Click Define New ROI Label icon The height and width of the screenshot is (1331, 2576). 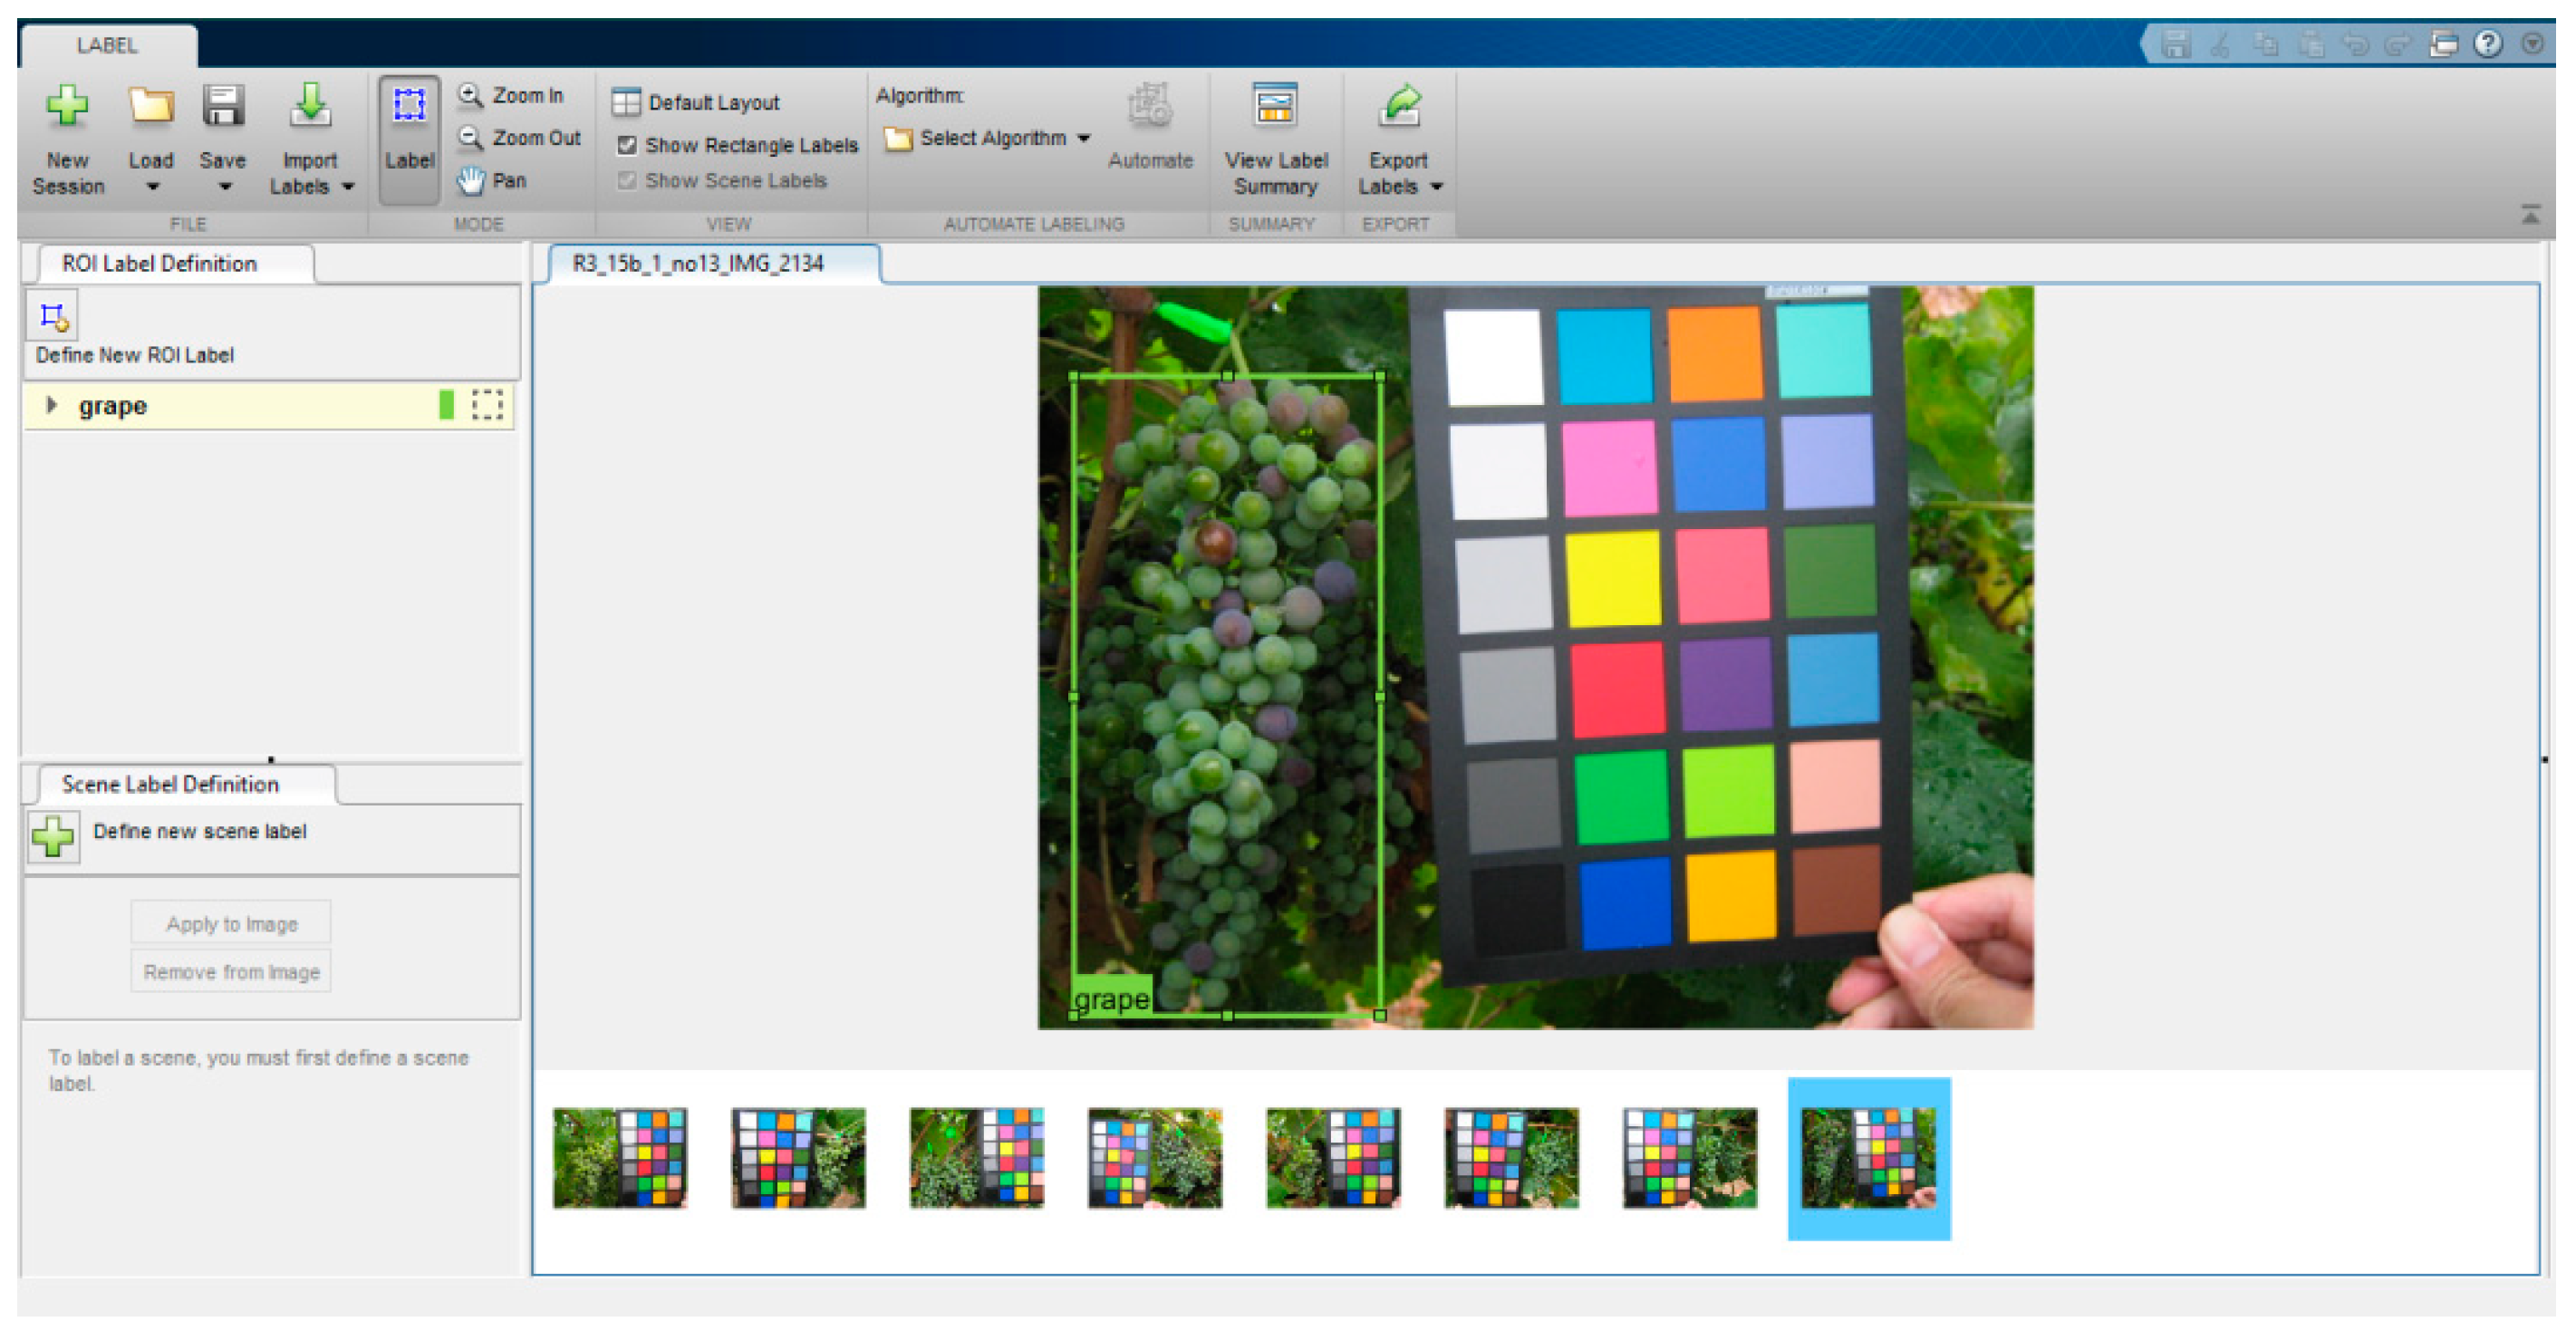[53, 317]
